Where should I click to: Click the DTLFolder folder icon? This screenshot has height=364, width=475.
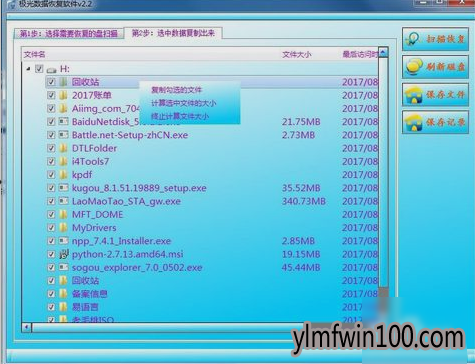(63, 148)
